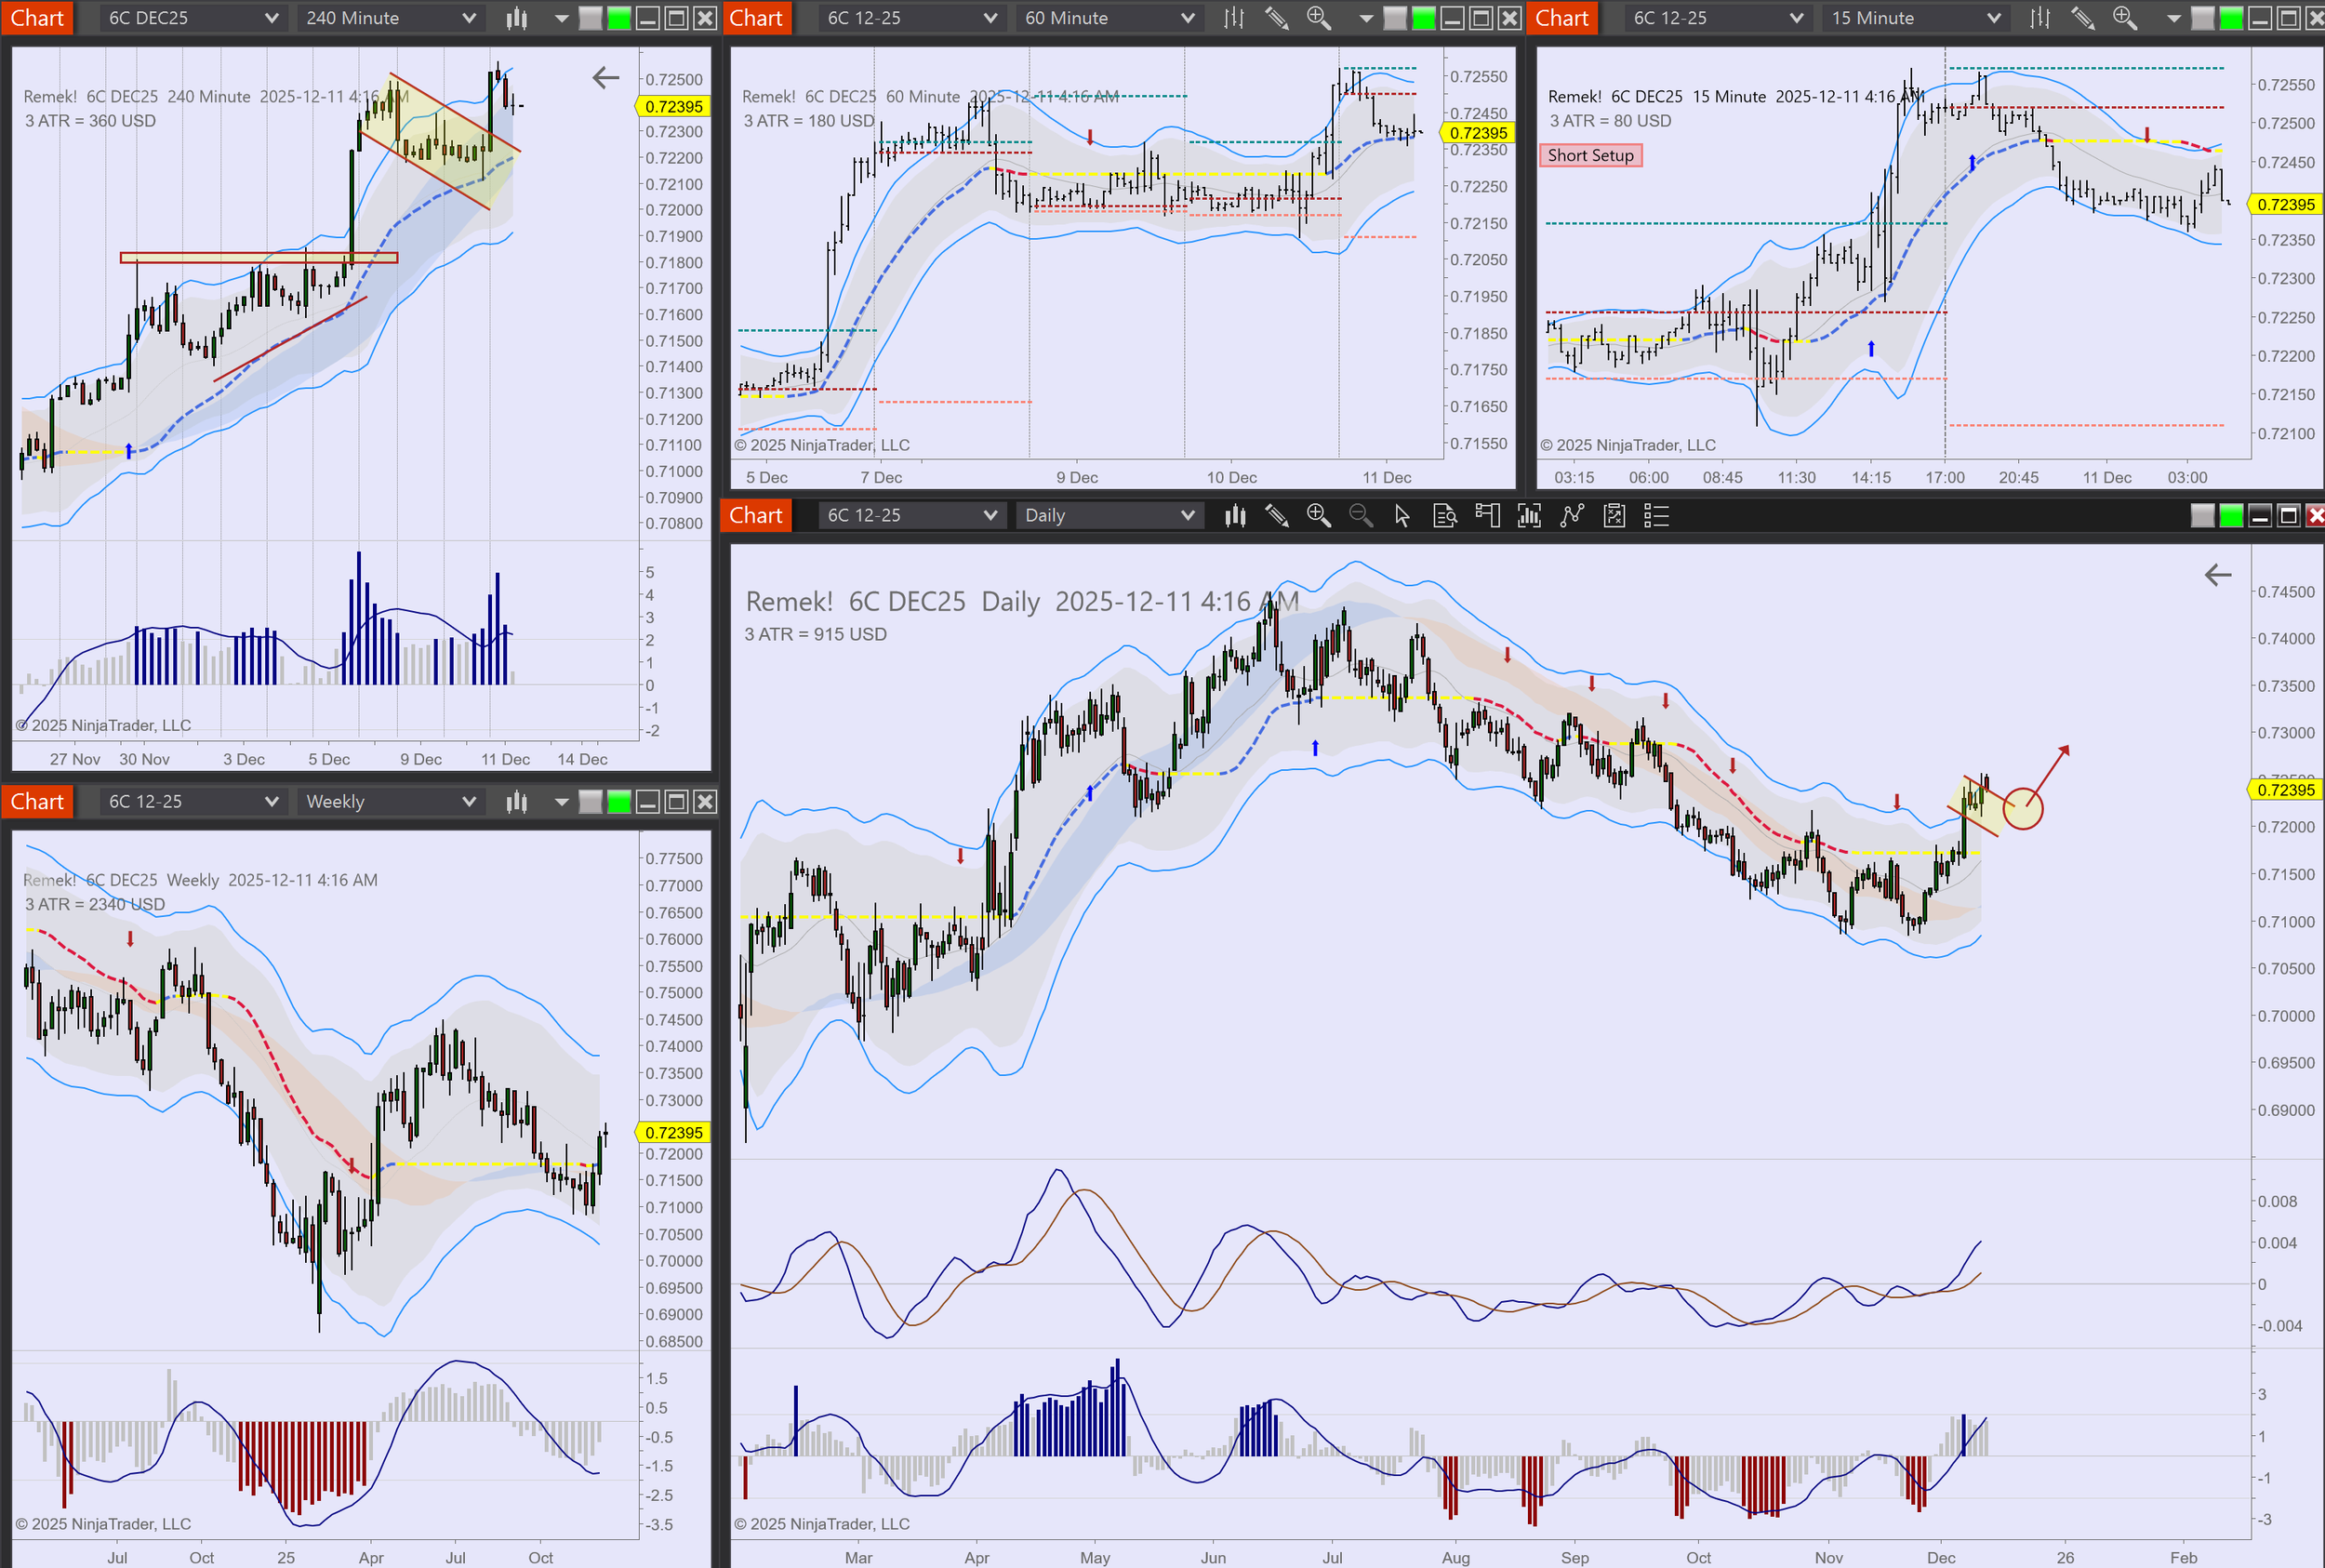
Task: Expand toolbar overflow arrow in 240 Minute chart
Action: click(x=561, y=18)
